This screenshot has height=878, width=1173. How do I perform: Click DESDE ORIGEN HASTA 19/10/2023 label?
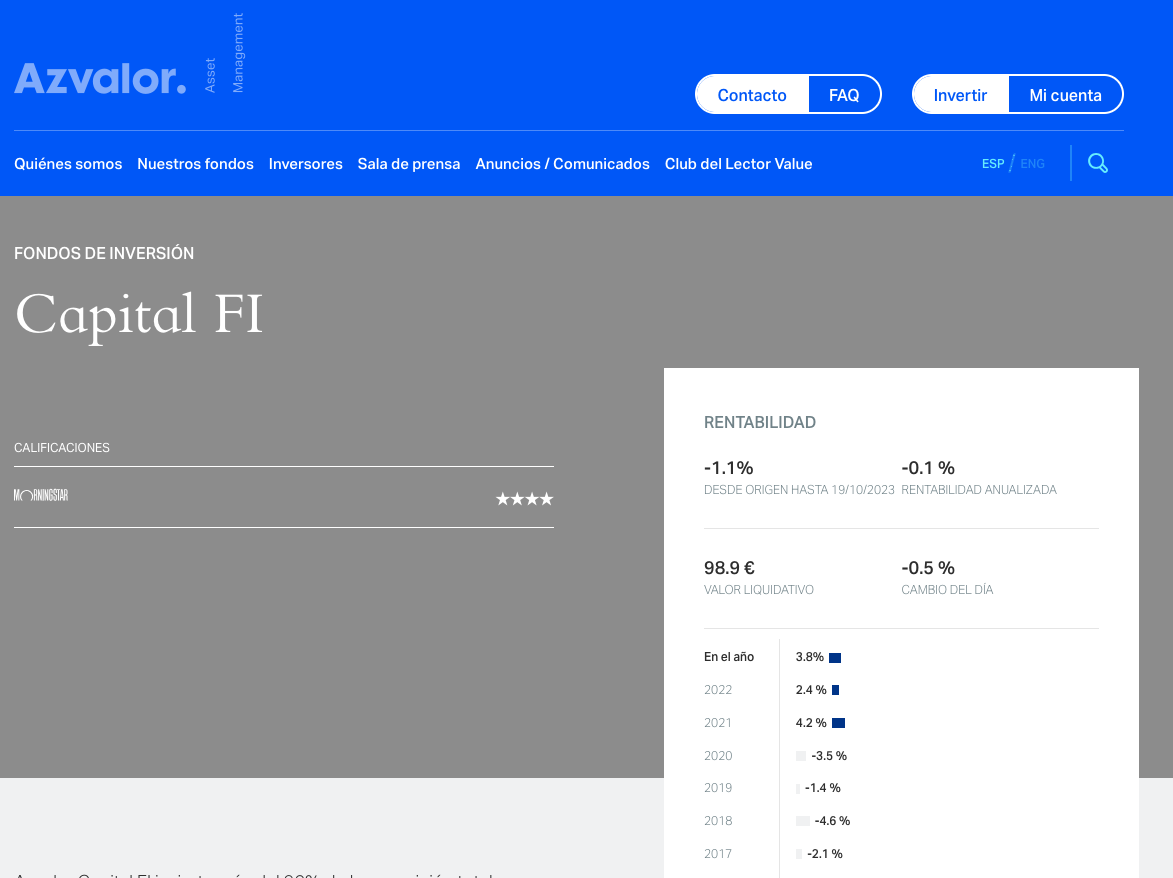[x=799, y=490]
